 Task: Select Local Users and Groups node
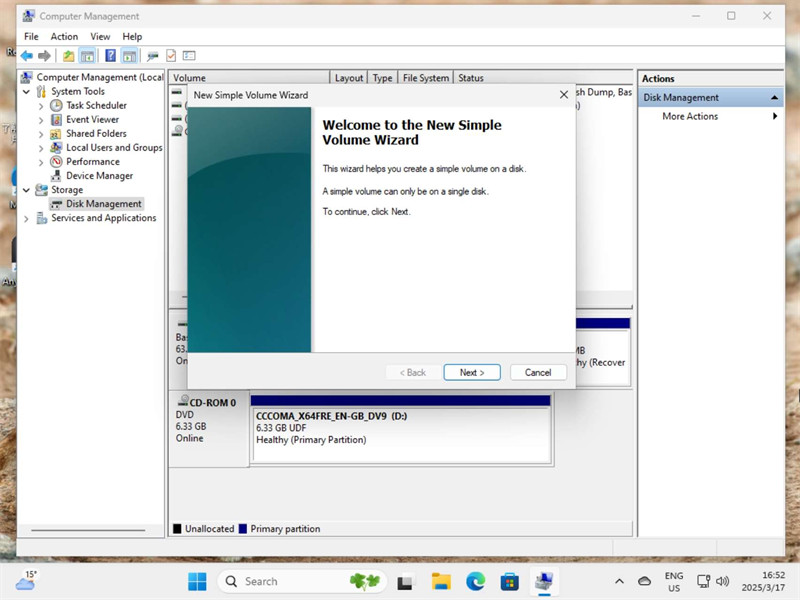pyautogui.click(x=114, y=147)
